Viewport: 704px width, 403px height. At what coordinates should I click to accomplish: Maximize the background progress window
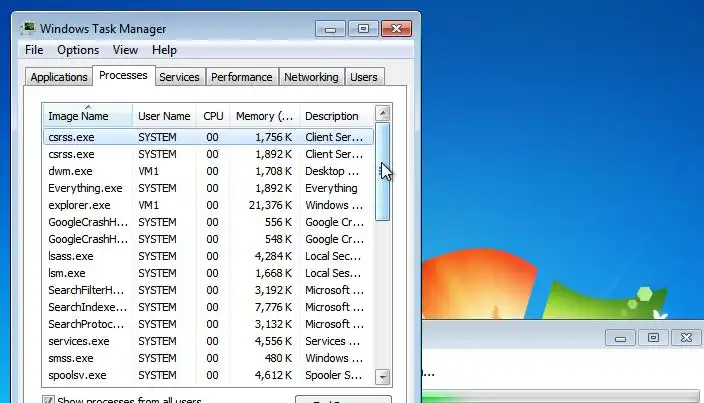click(653, 337)
